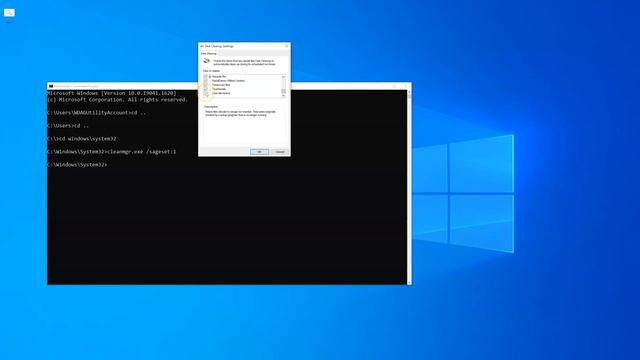Screen dimensions: 640x360
Task: Click the 'Files to delete' label
Action: [x=211, y=71]
